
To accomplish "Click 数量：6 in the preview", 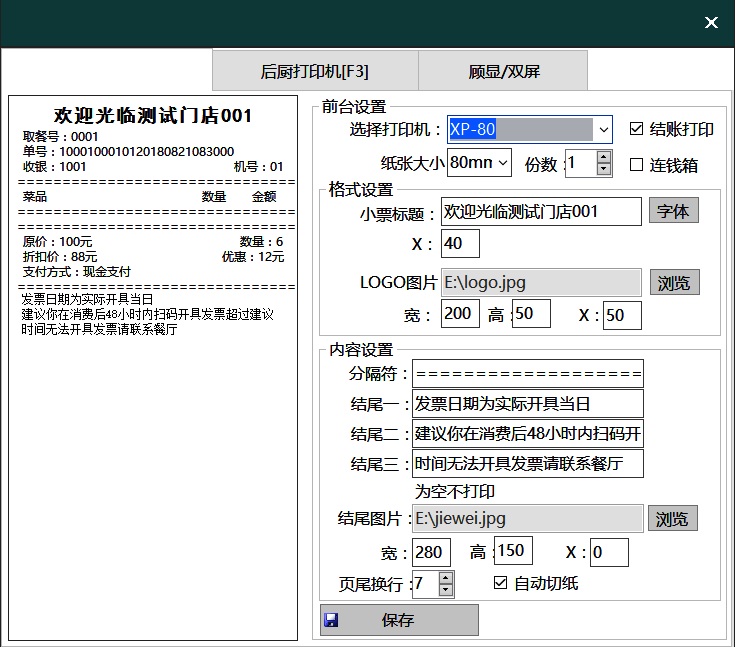I will coord(261,242).
